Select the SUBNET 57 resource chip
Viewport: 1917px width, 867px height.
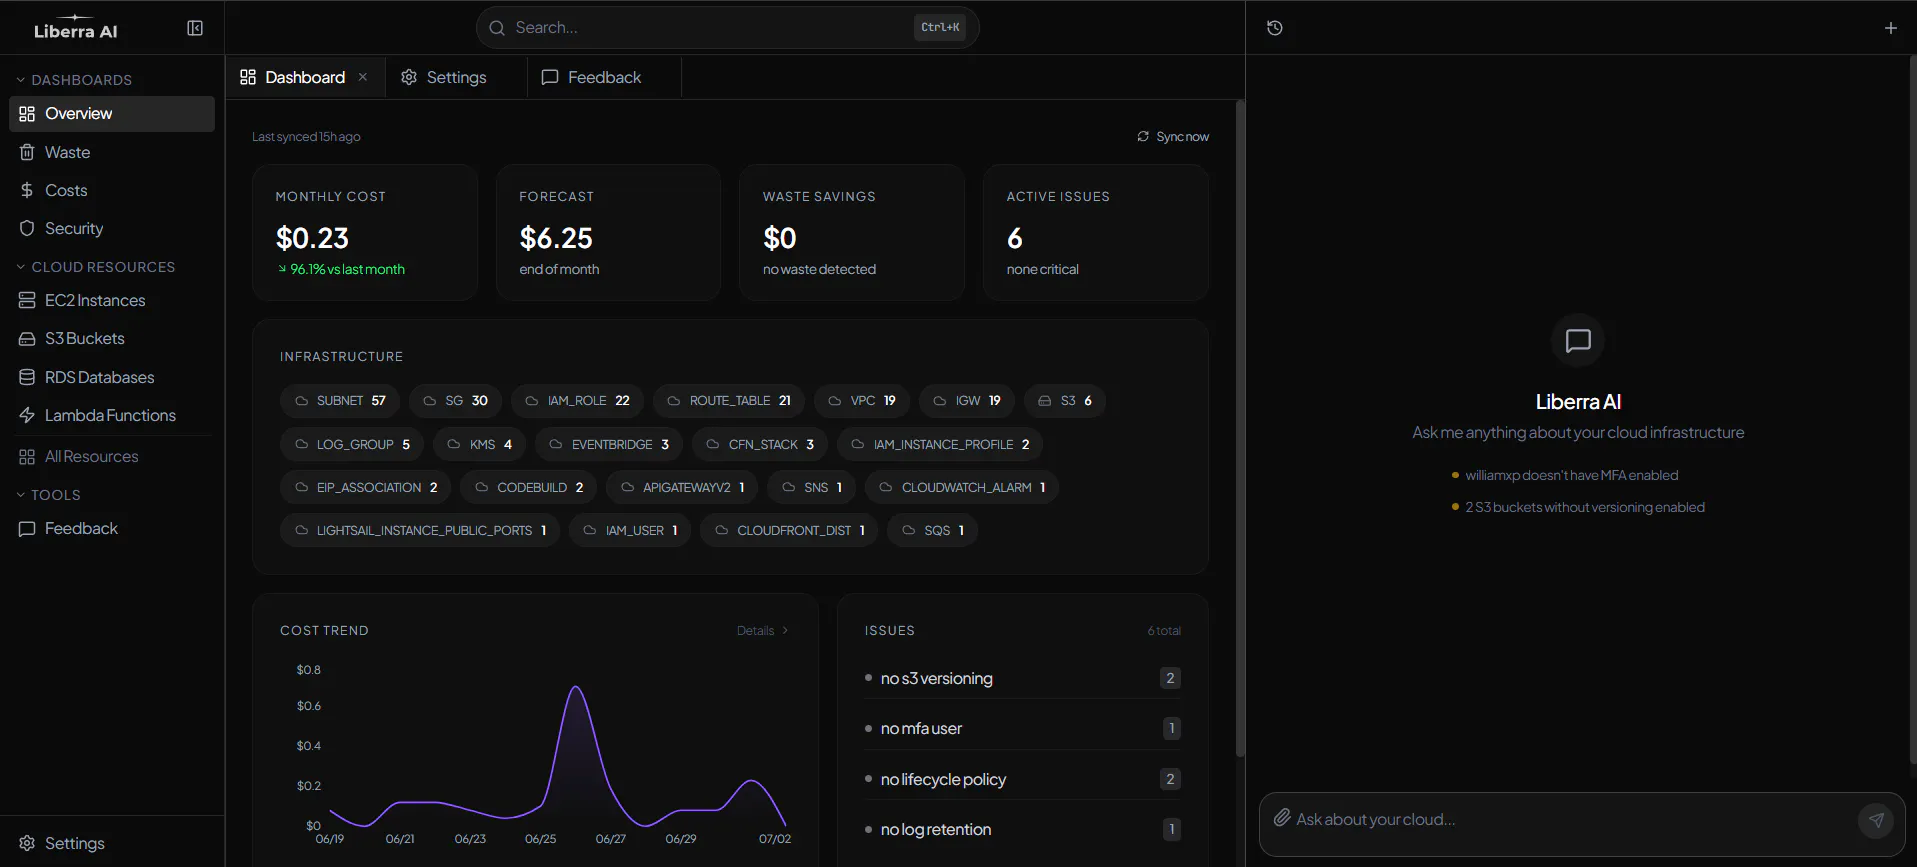340,400
